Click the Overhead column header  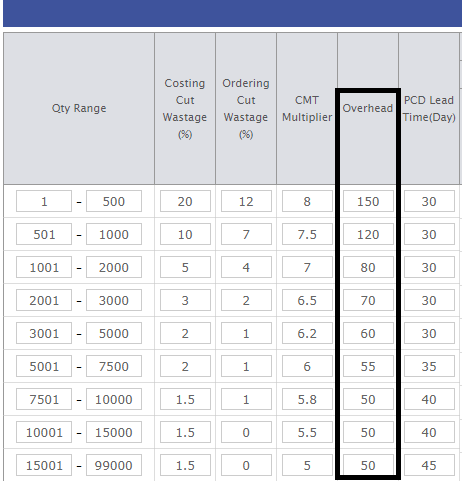(368, 108)
